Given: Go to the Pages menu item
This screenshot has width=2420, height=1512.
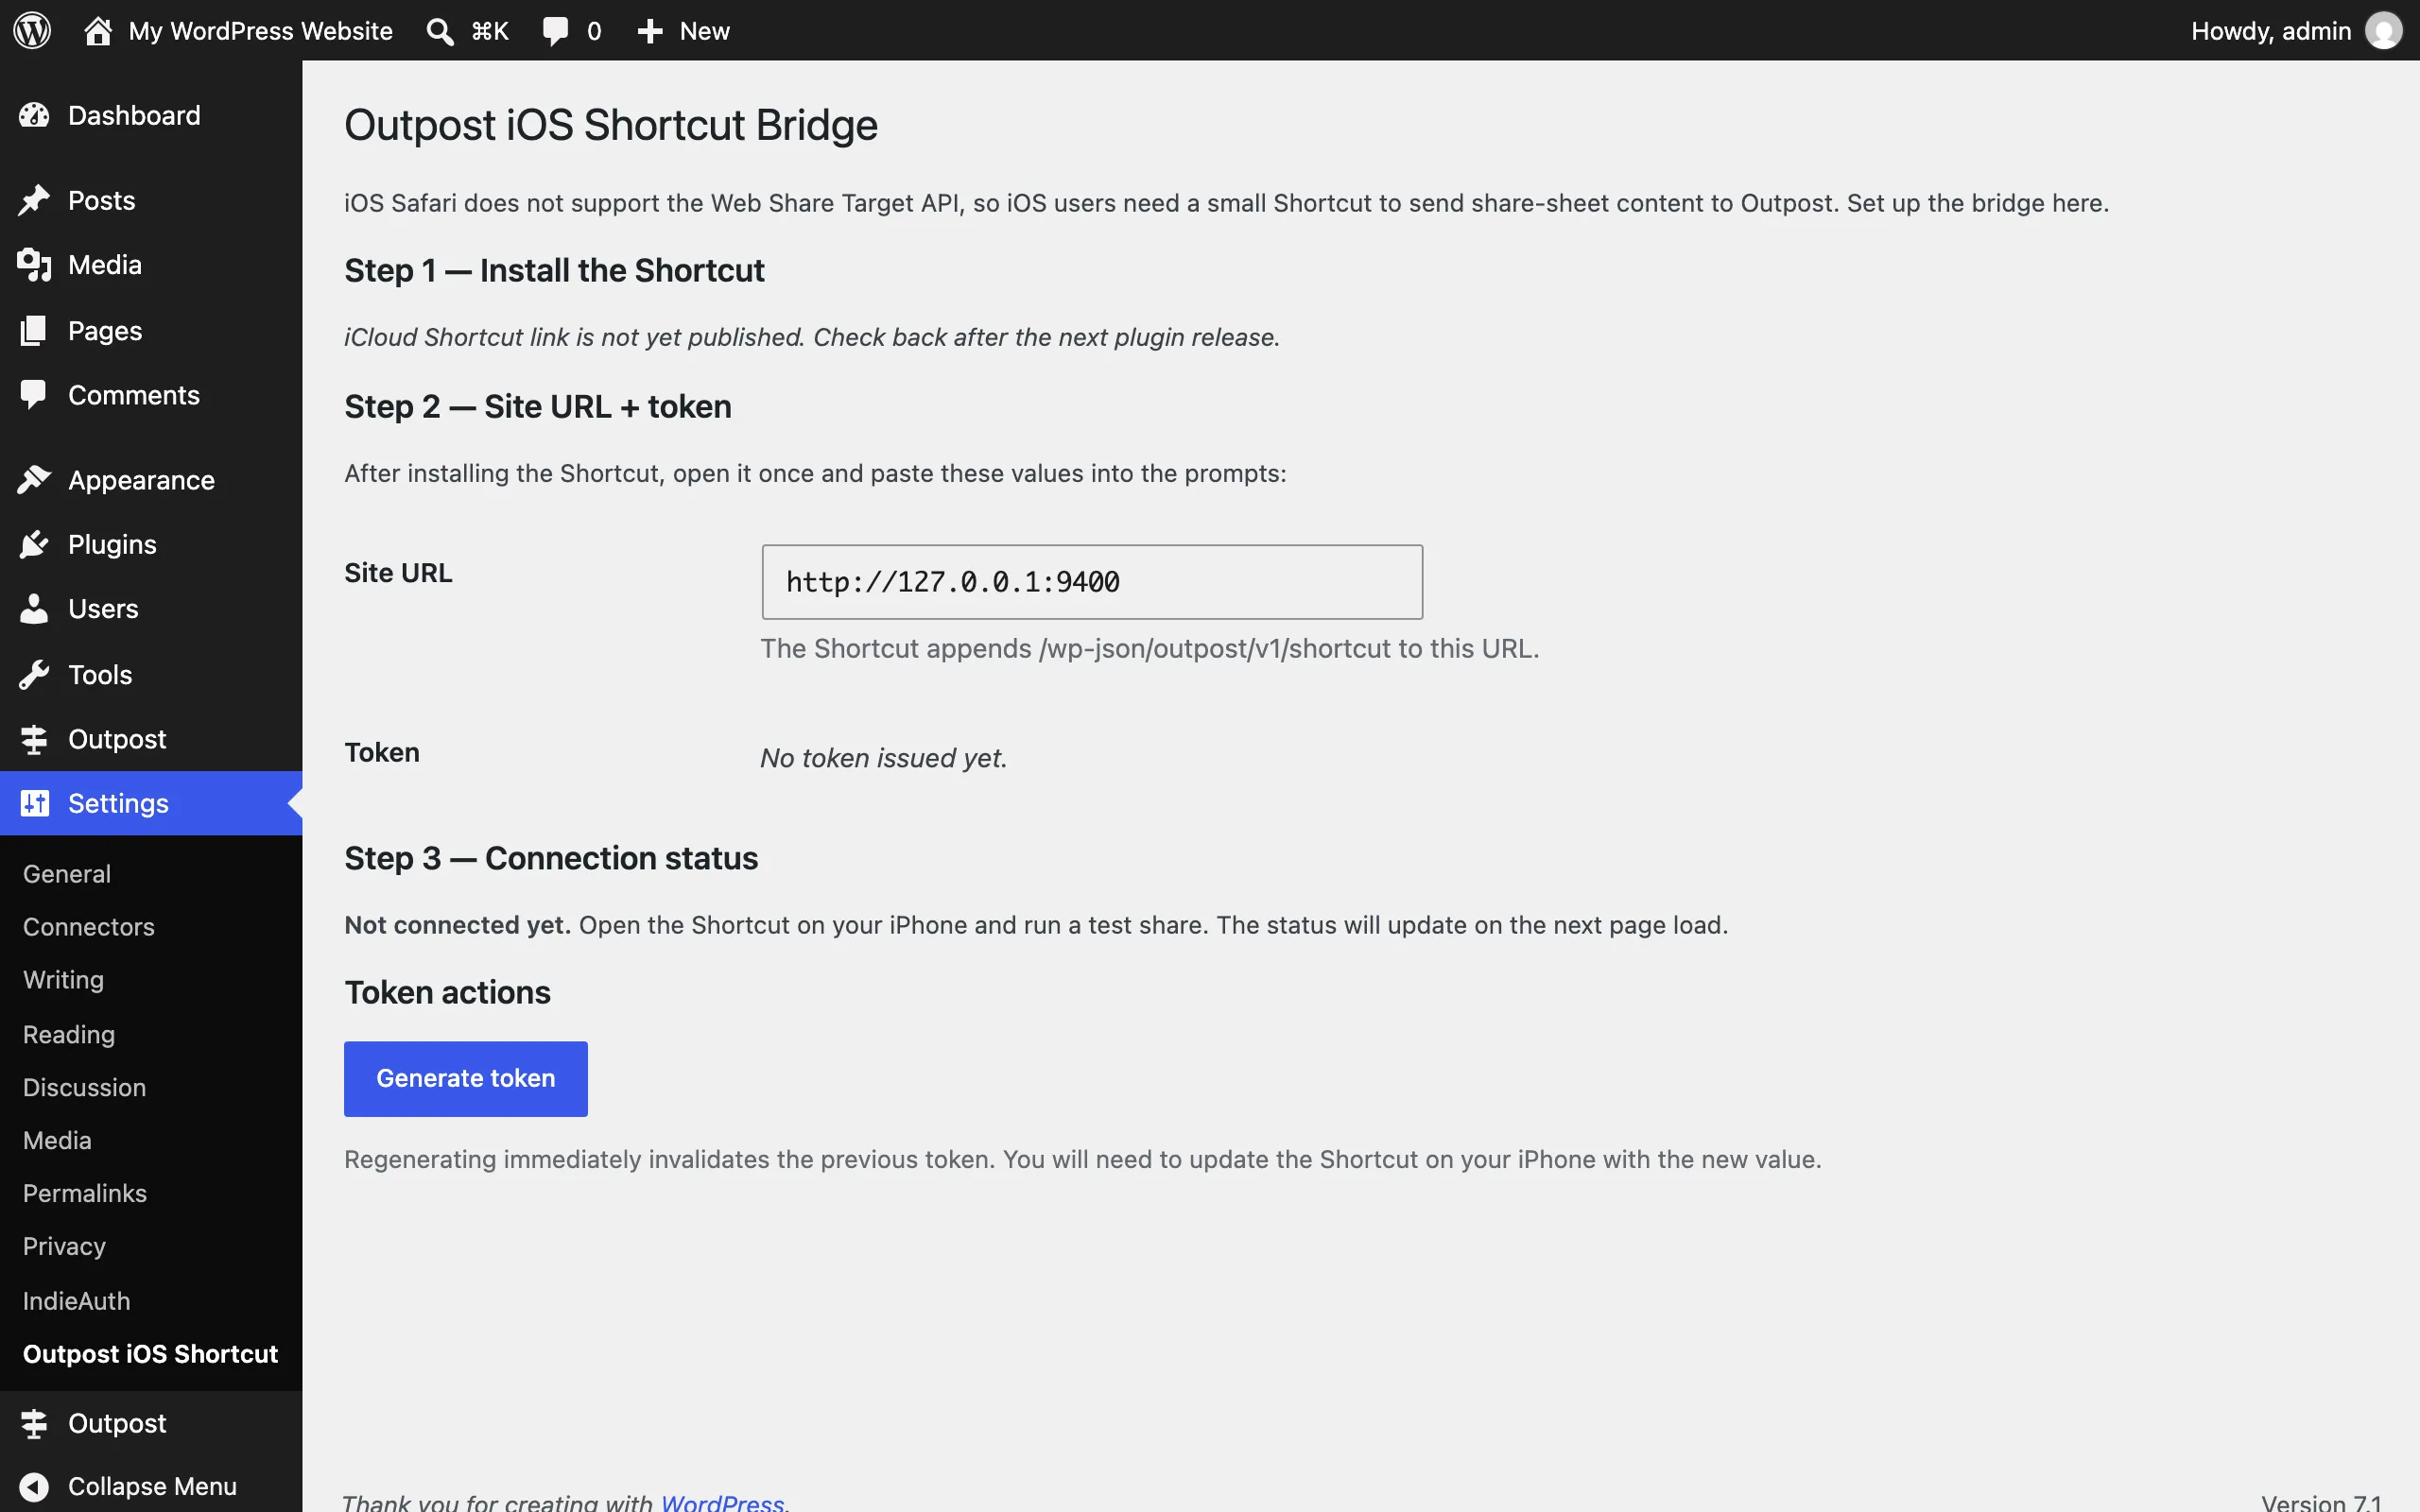Looking at the screenshot, I should (151, 330).
